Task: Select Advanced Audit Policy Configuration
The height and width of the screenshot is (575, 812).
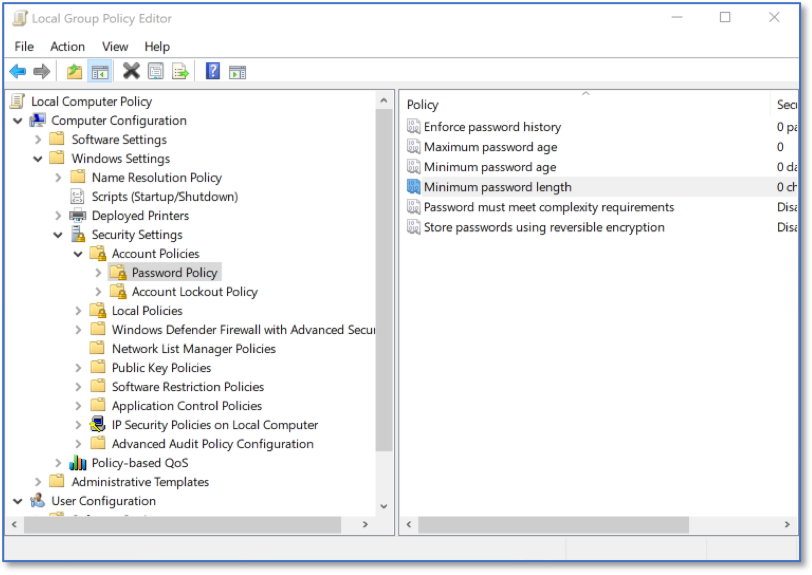Action: [x=213, y=444]
